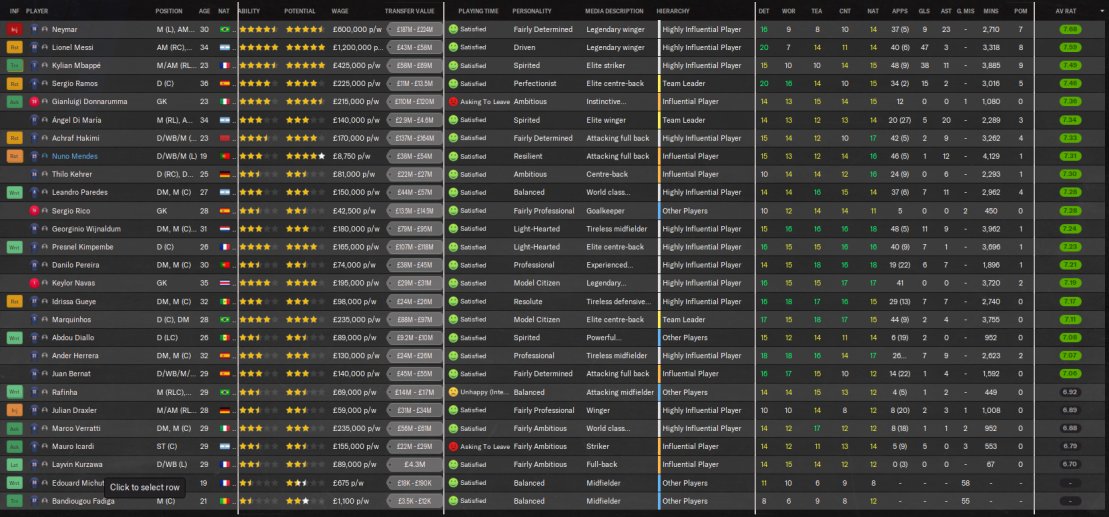Screen dimensions: 1109x517
Task: Sort table by the WAGE column header
Action: pos(339,11)
